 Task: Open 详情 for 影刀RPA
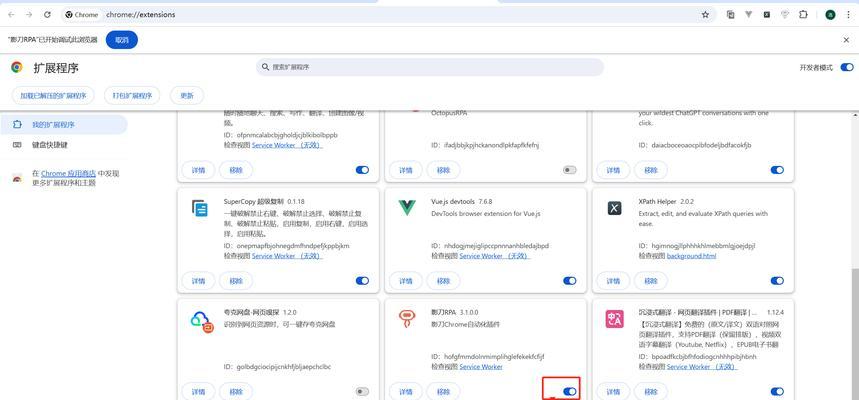coord(406,391)
